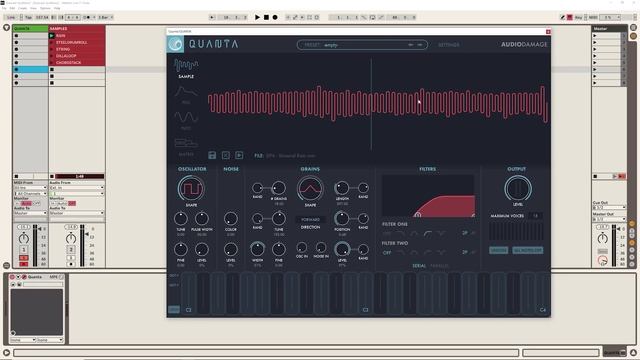Select Parallel filter routing
640x360 pixels.
pos(439,266)
